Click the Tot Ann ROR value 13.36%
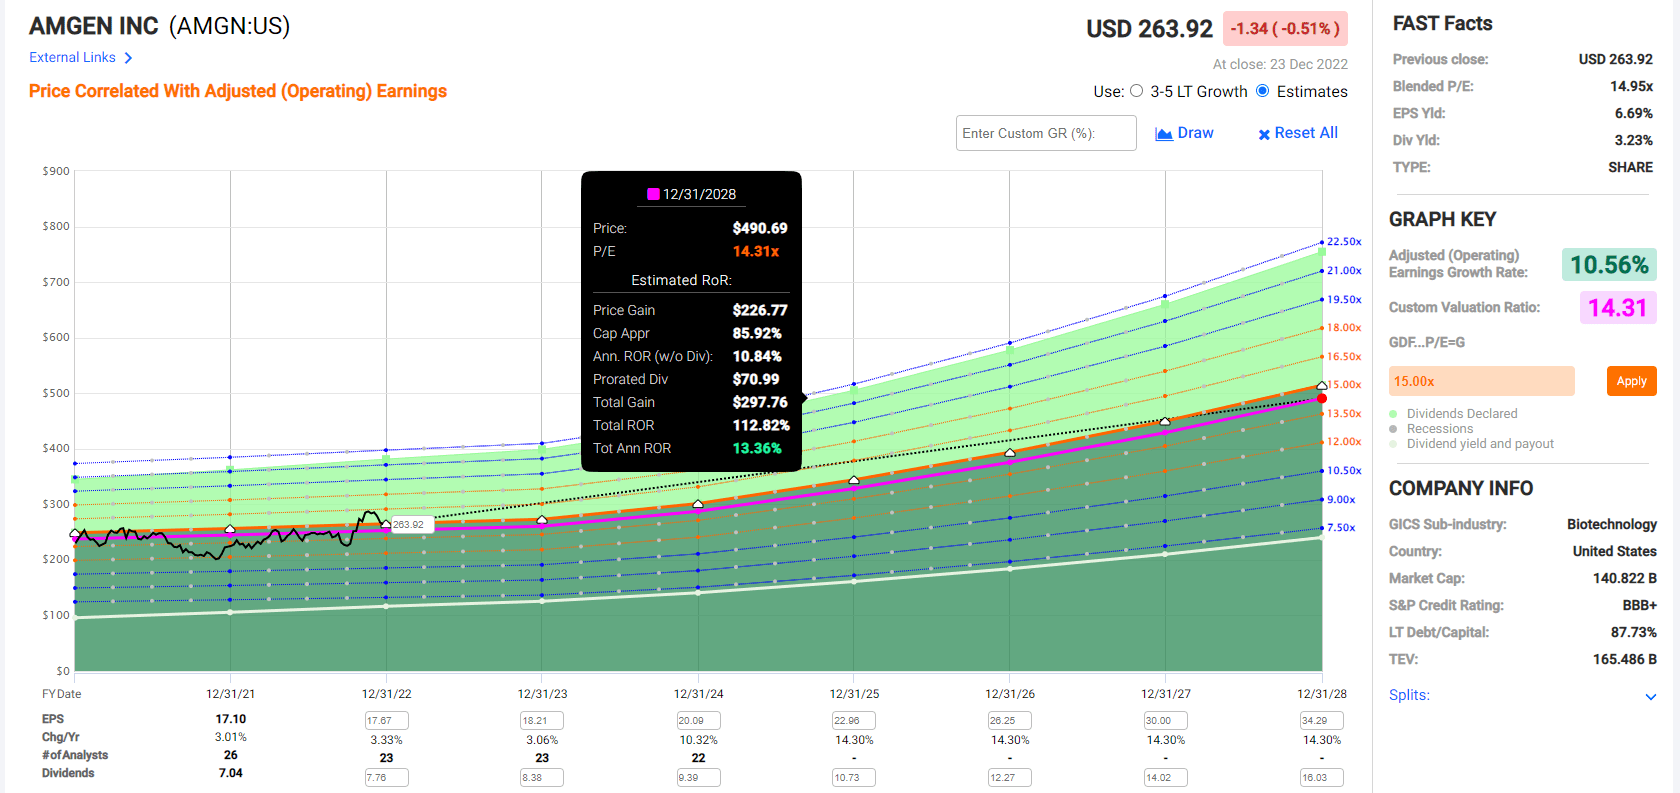The image size is (1680, 793). [x=757, y=448]
